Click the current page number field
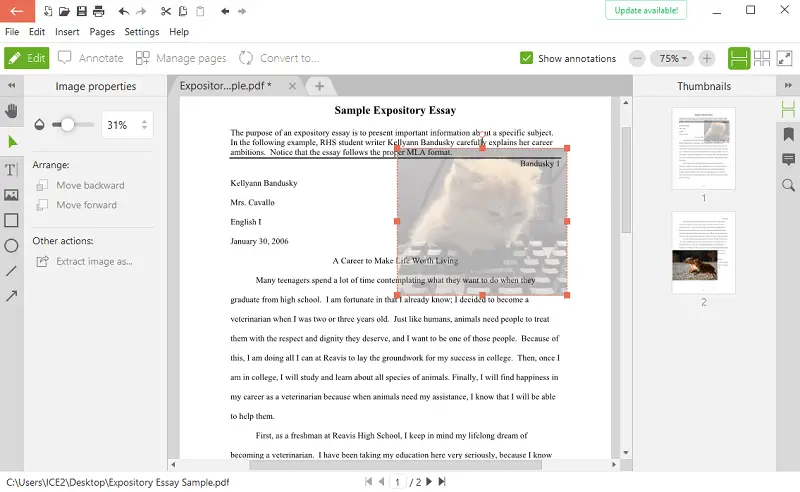The image size is (800, 492). click(397, 482)
